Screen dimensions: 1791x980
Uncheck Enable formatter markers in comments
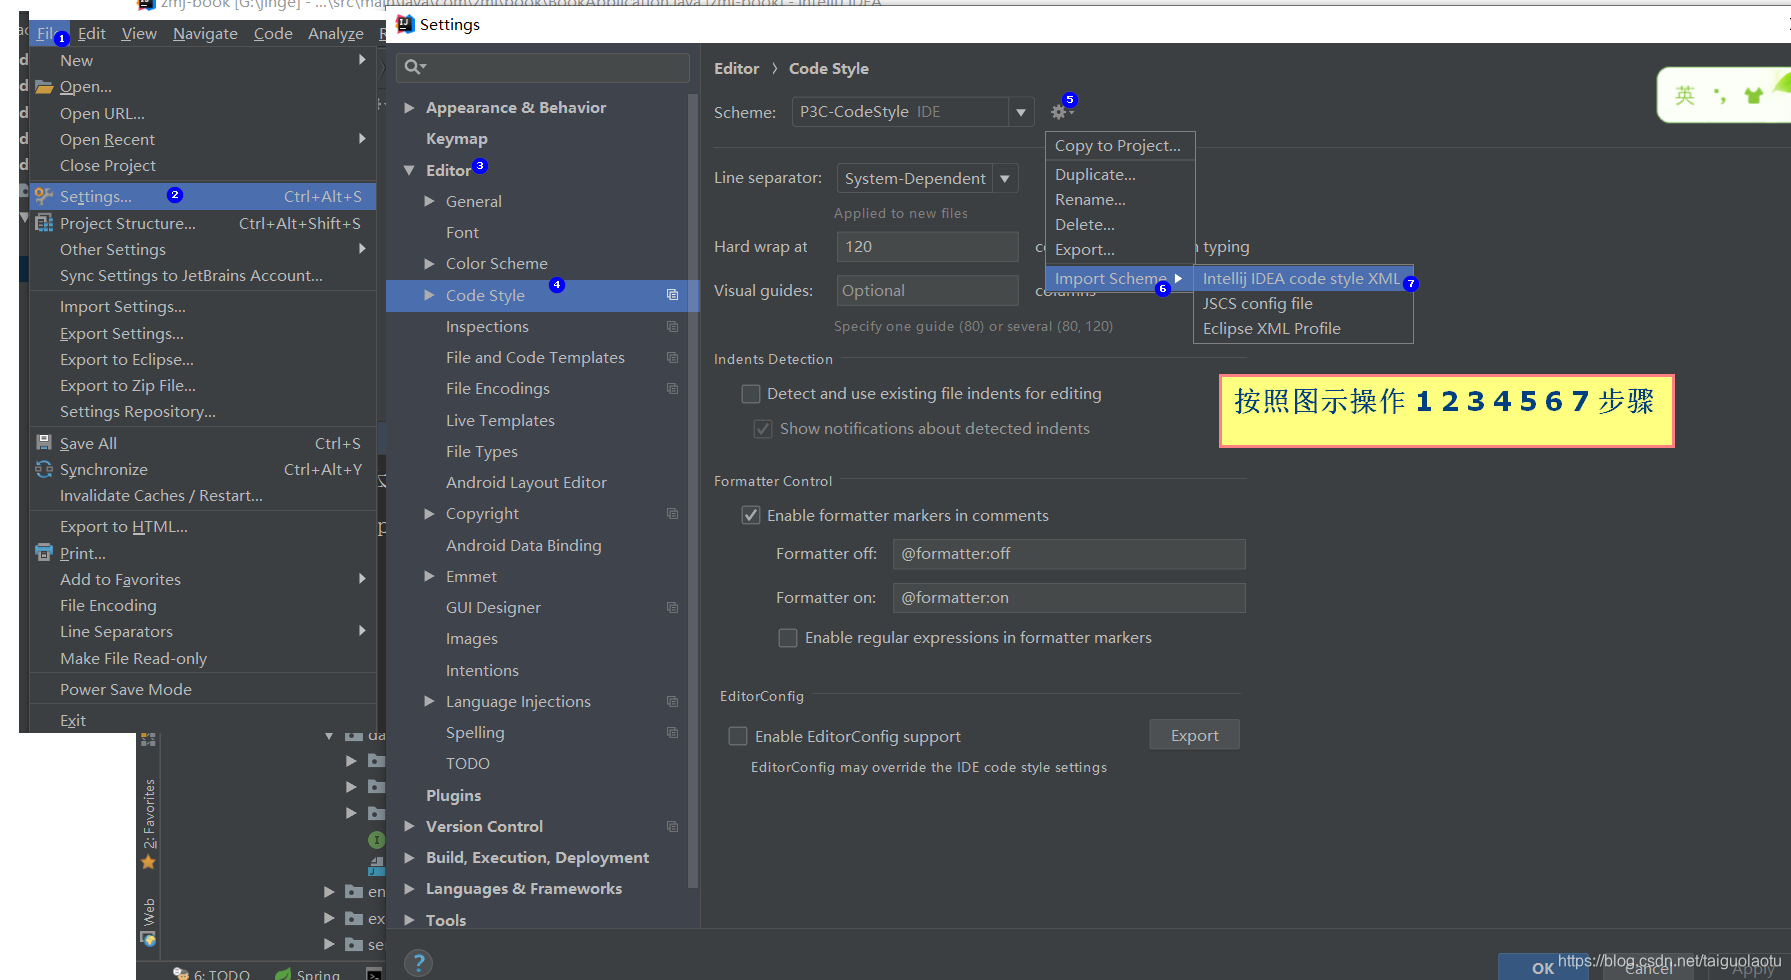(x=751, y=515)
